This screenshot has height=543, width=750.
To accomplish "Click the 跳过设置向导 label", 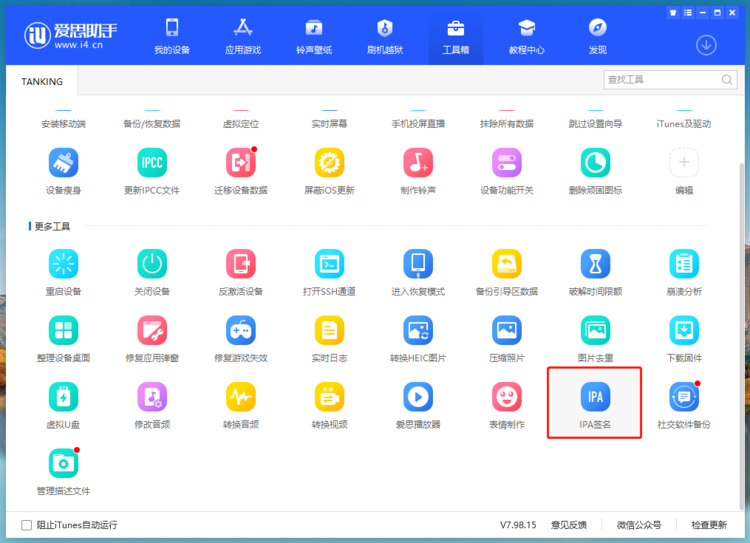I will (595, 124).
